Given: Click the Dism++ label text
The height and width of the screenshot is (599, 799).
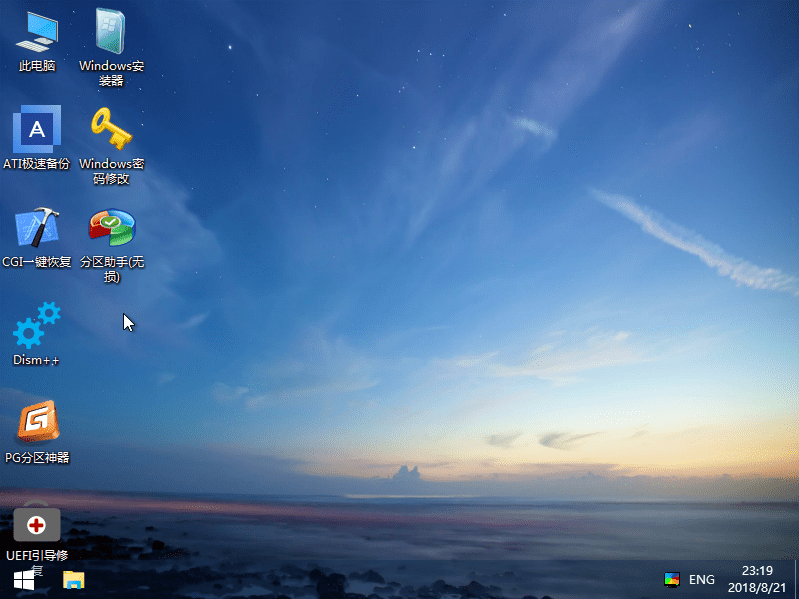Looking at the screenshot, I should [37, 360].
